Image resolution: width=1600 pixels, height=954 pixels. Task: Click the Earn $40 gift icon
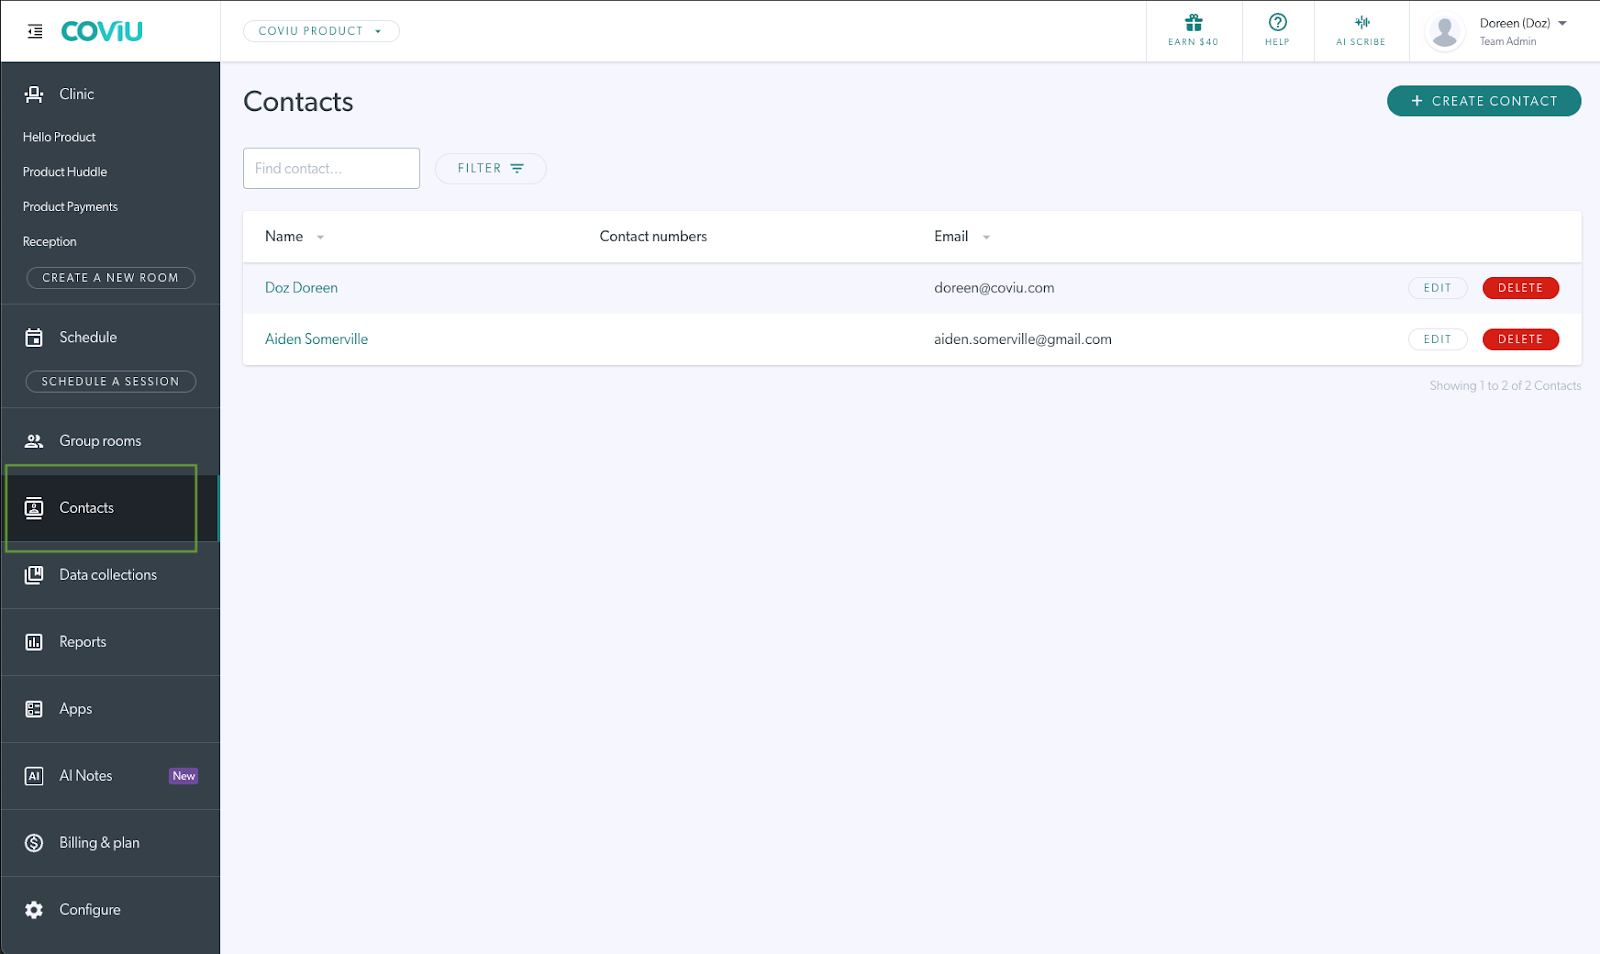click(1193, 23)
